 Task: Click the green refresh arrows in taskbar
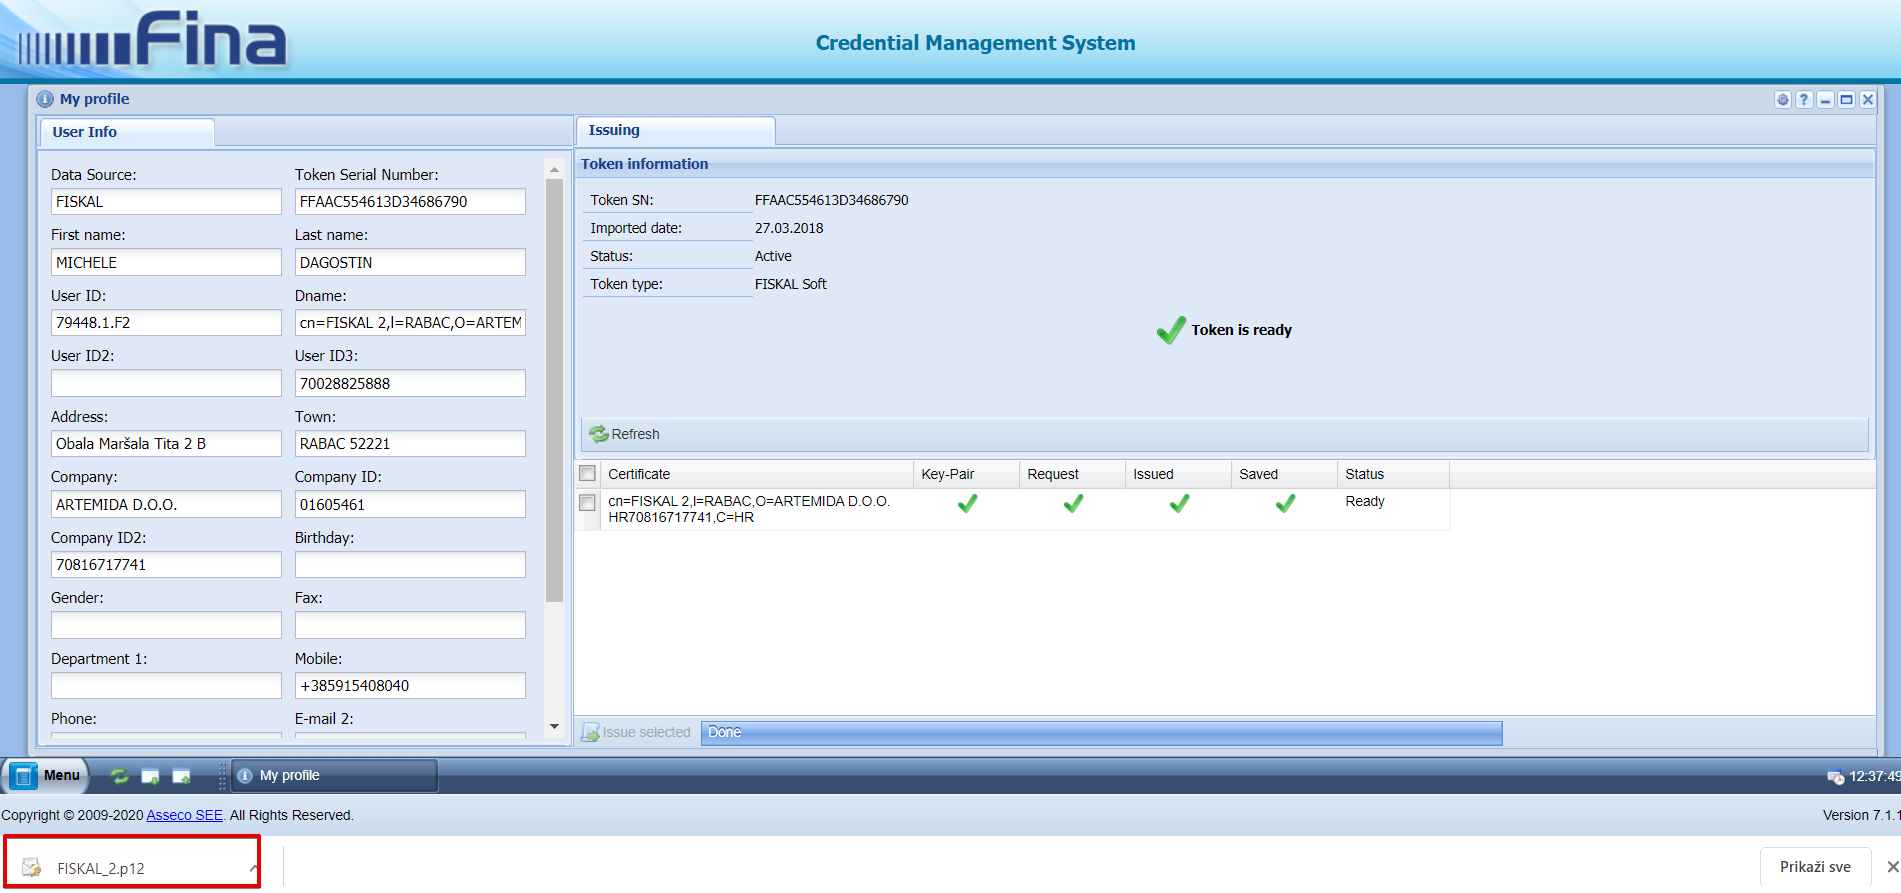pos(119,776)
